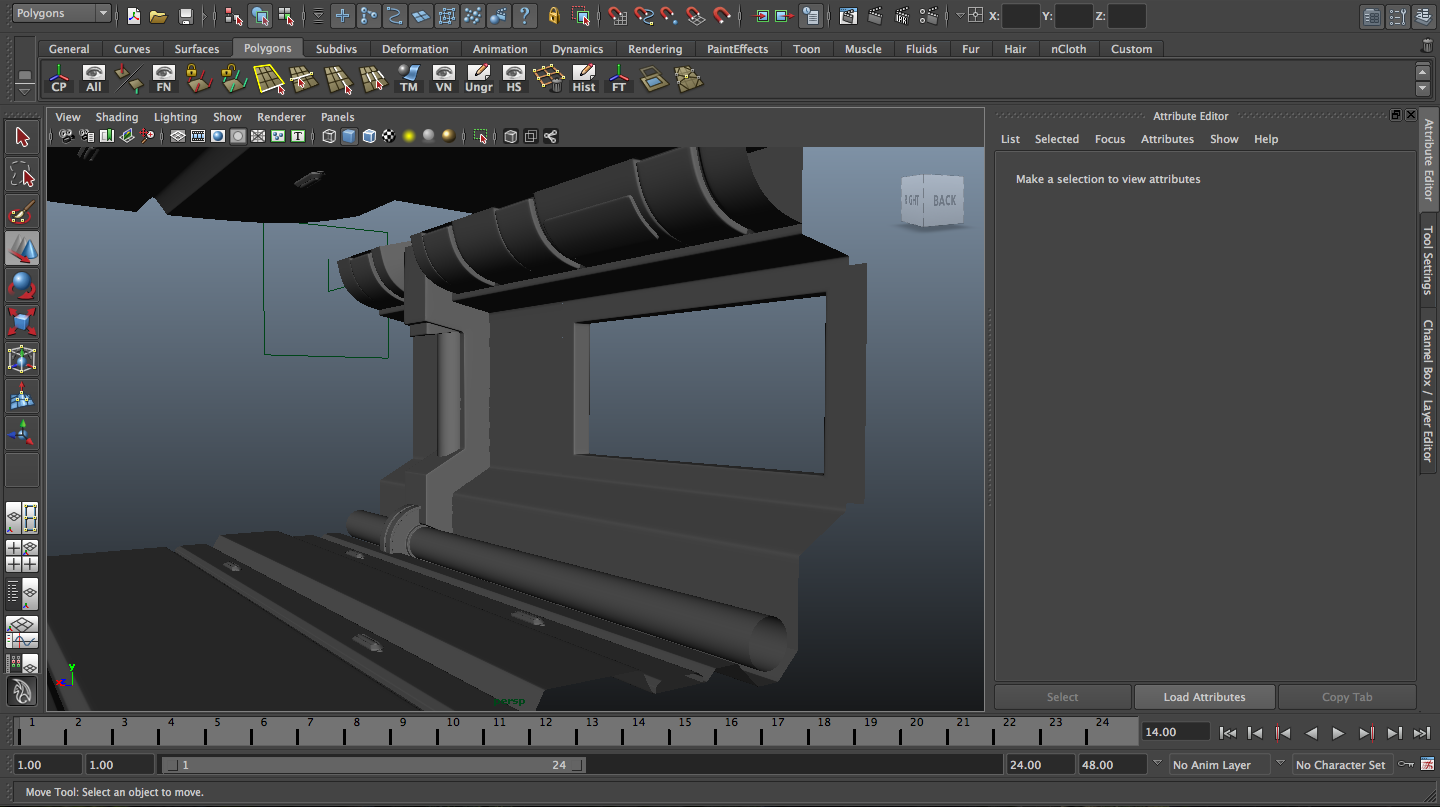1440x807 pixels.
Task: Click the Rotate tool sphere icon
Action: 22,285
